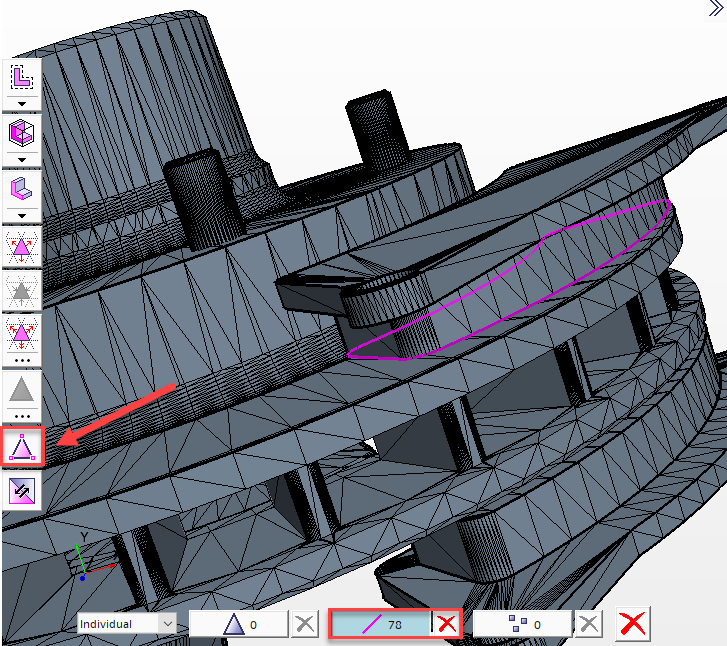Click the solid grey triangle icon
The image size is (727, 646).
[x=22, y=390]
